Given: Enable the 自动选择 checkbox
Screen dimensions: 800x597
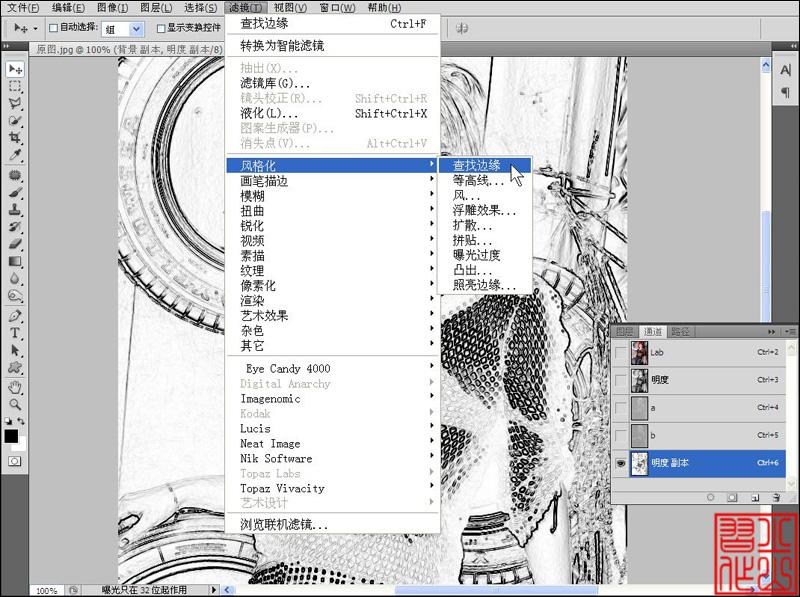Looking at the screenshot, I should pos(53,28).
